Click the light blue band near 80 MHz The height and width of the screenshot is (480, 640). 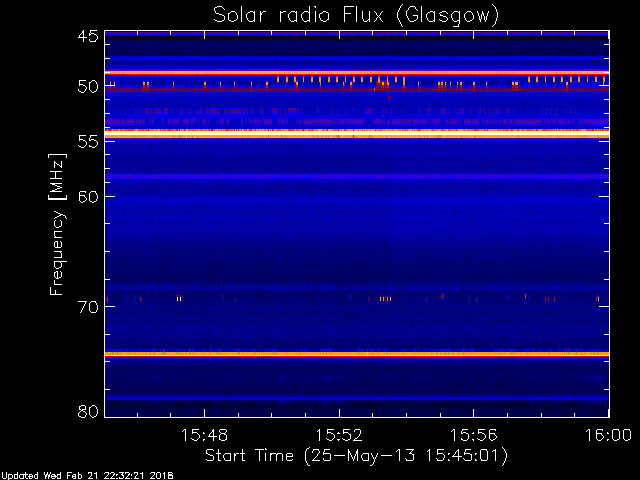click(x=357, y=398)
